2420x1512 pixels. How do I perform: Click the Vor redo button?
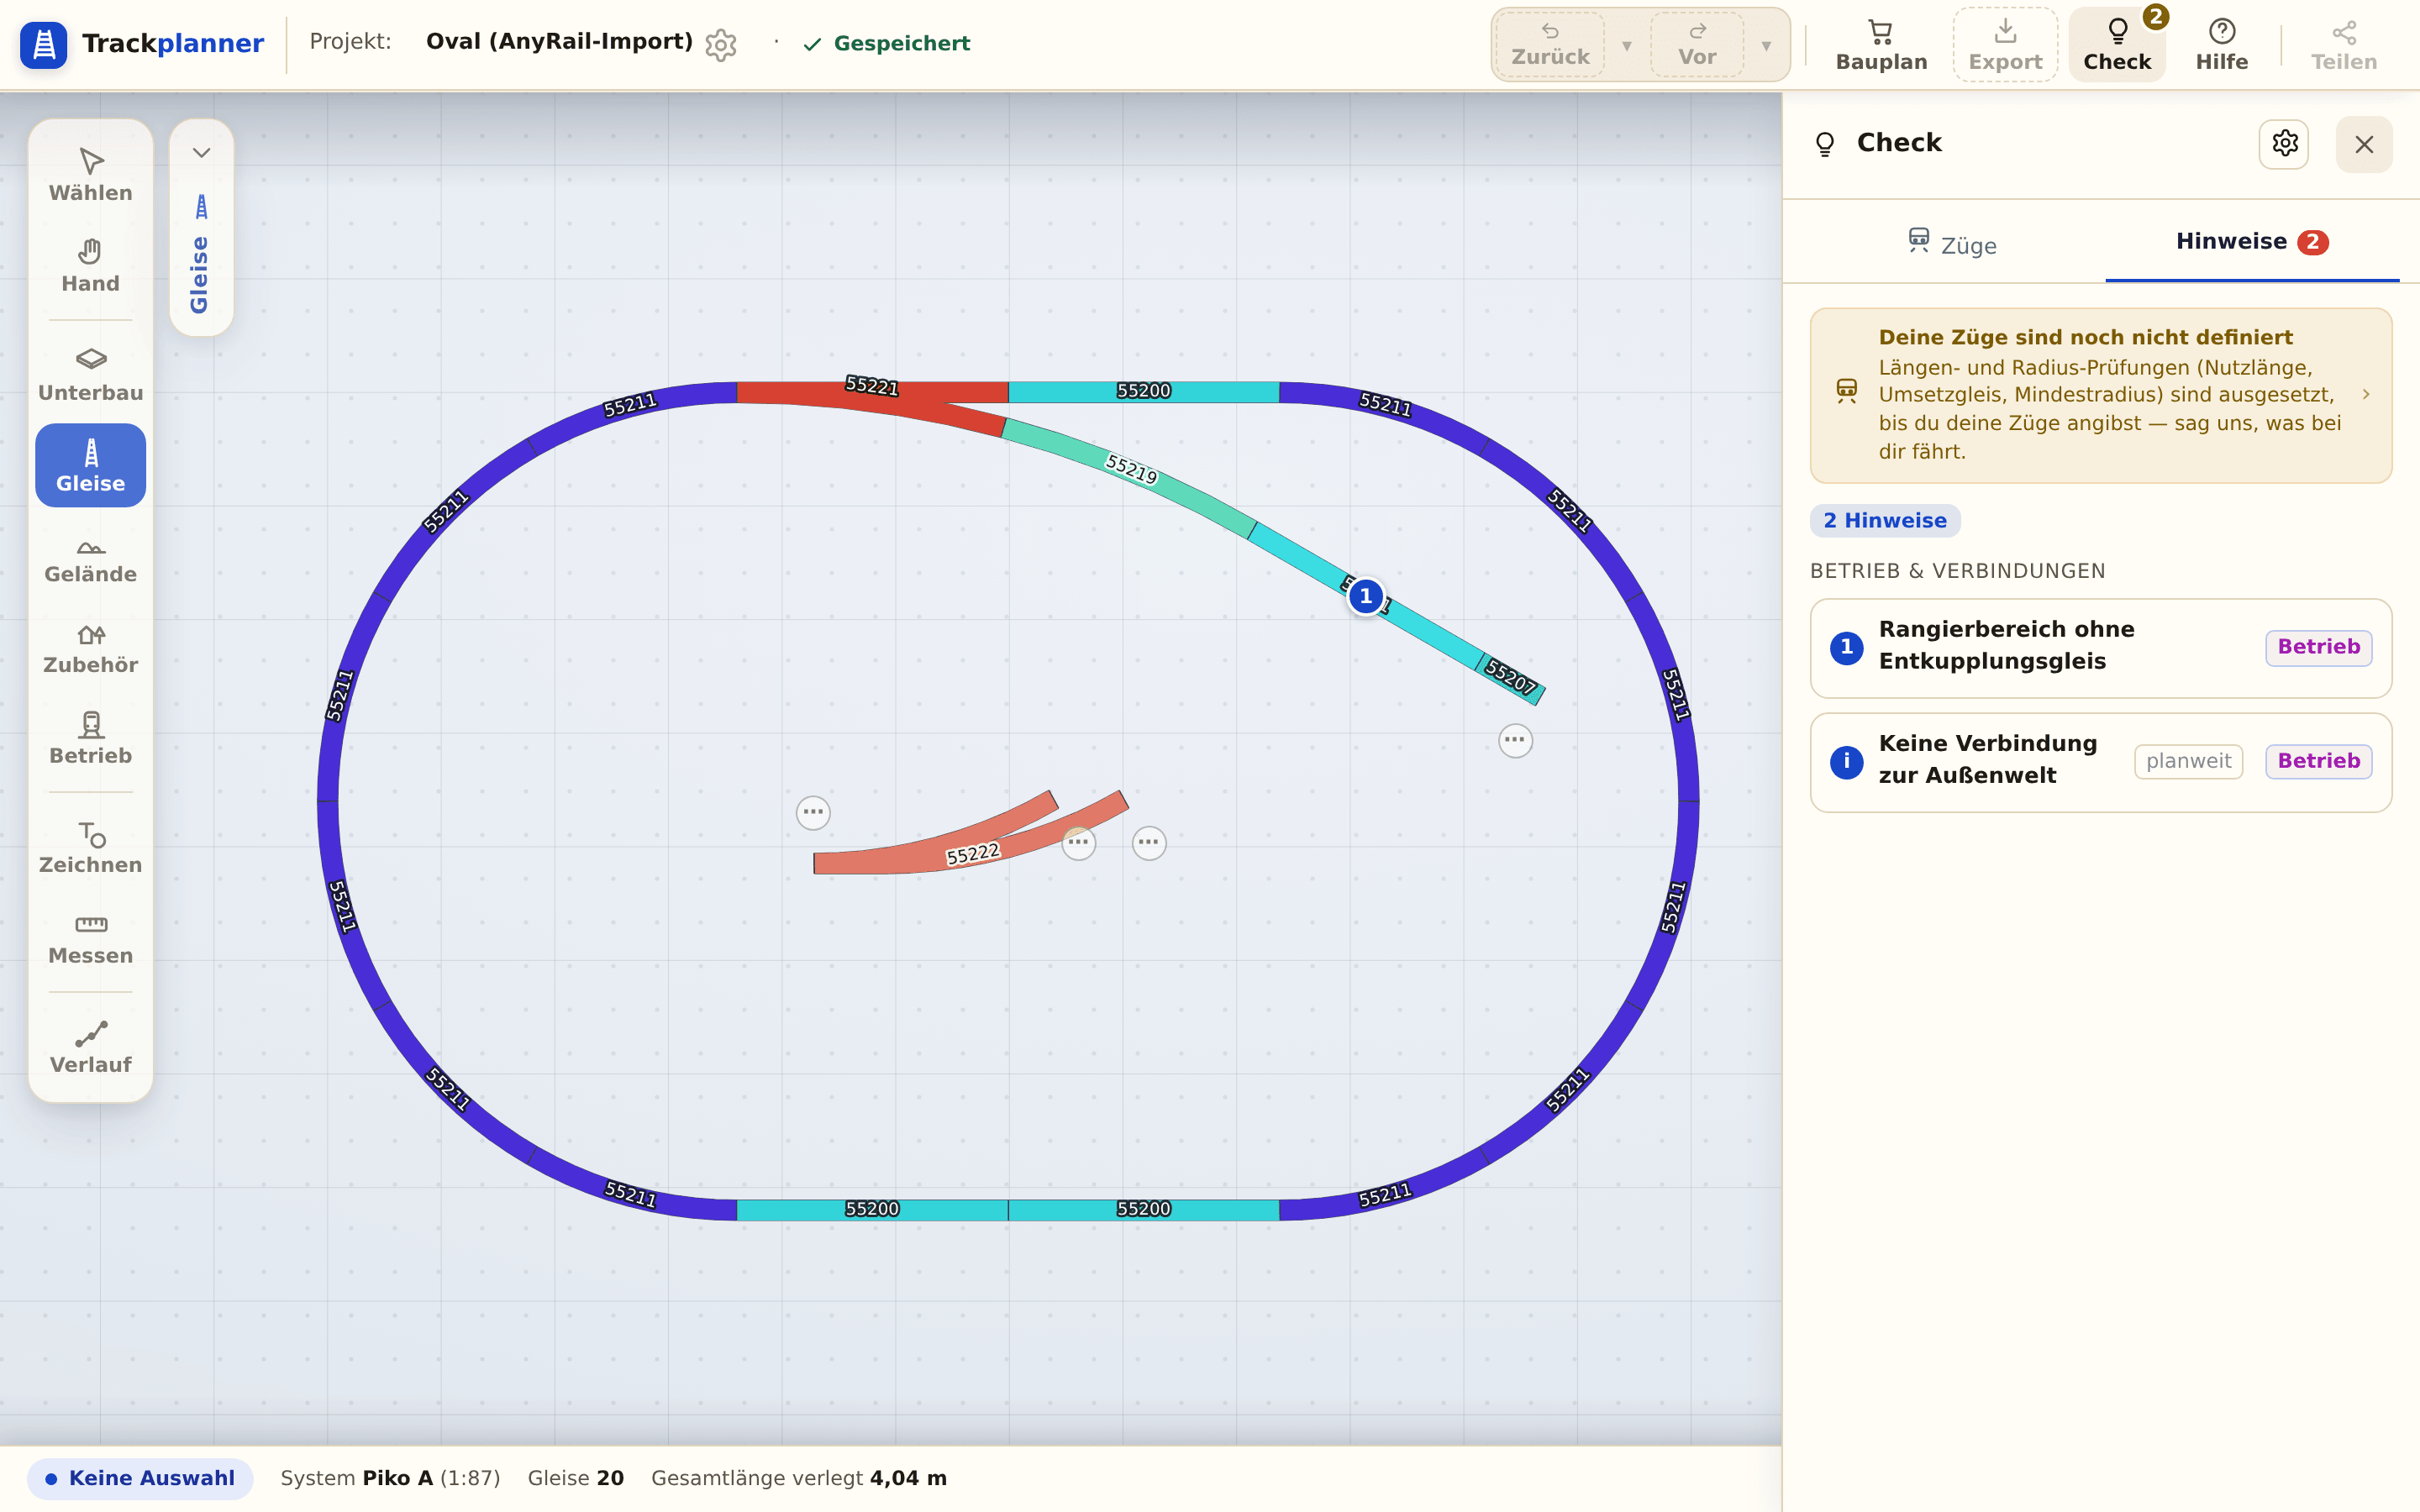coord(1697,45)
